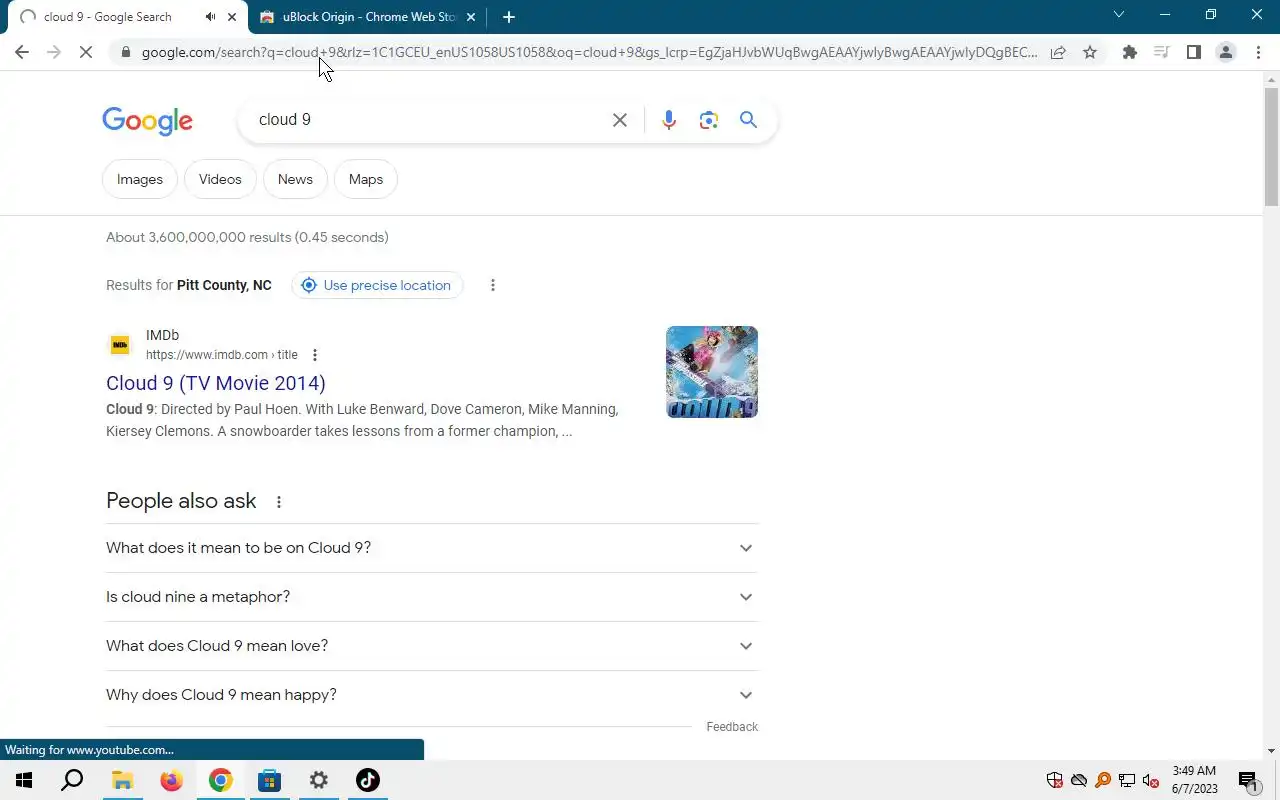Open People also ask options menu
This screenshot has width=1280, height=800.
tap(279, 502)
